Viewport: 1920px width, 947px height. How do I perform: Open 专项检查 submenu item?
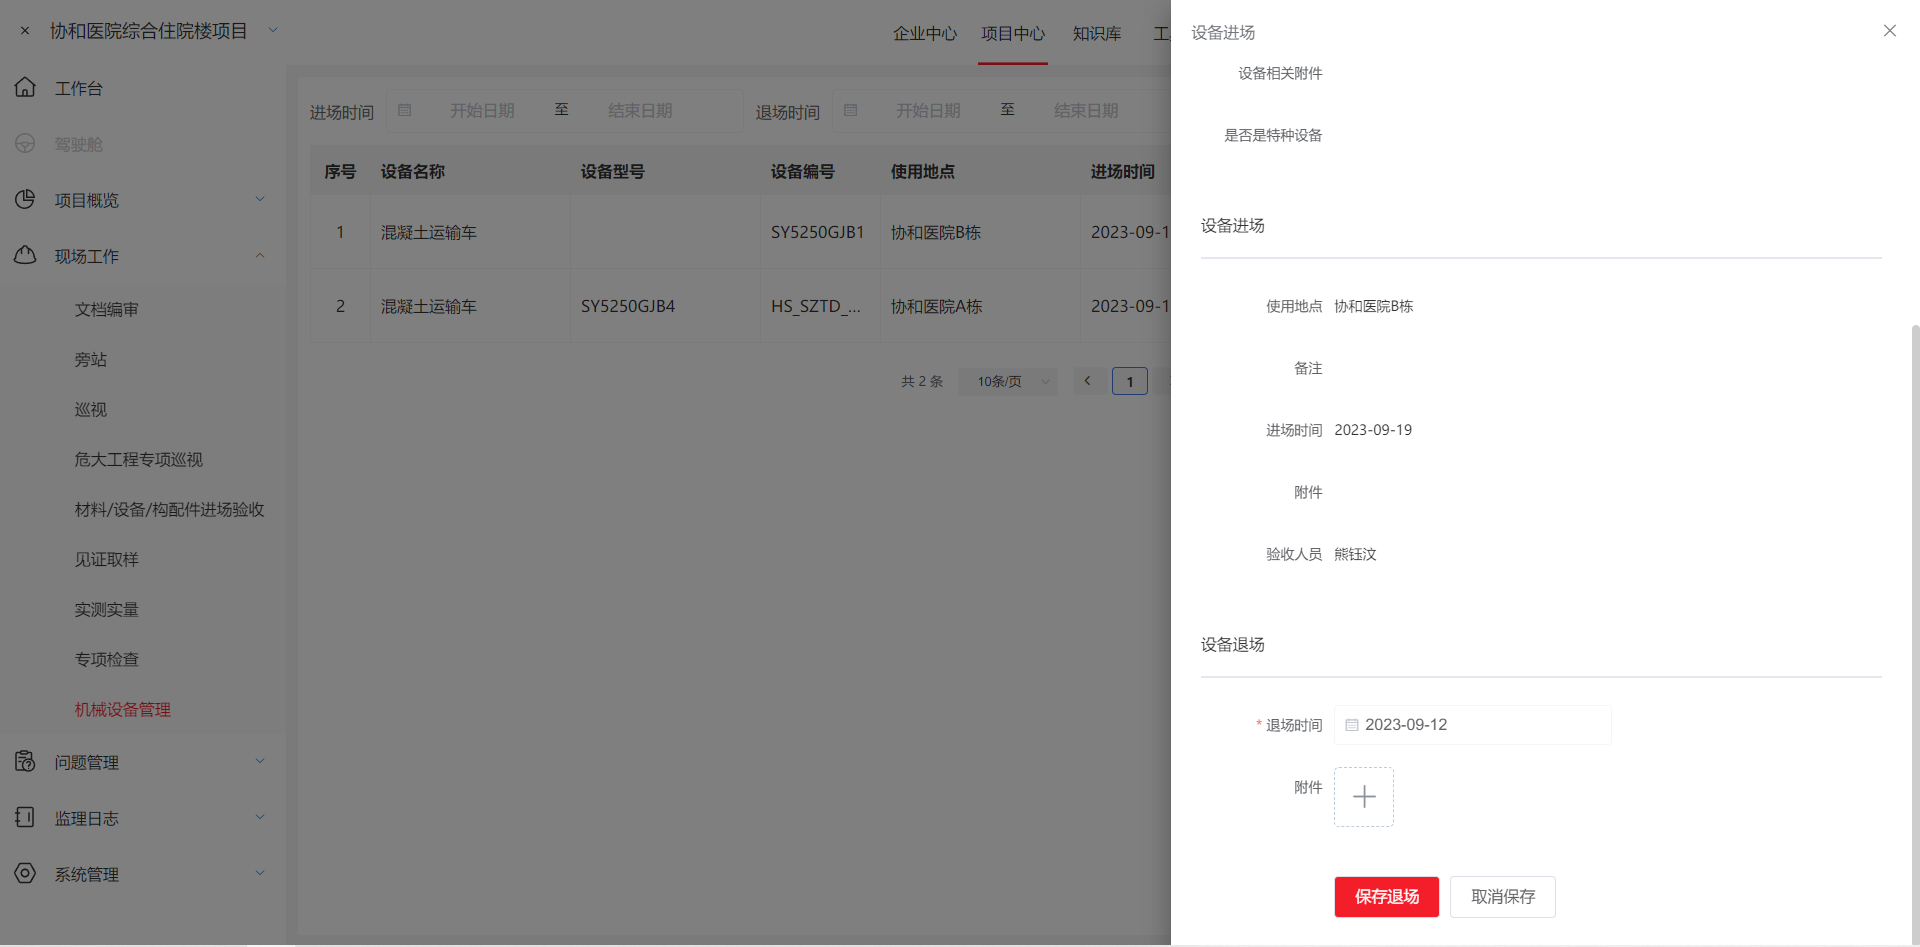(107, 659)
